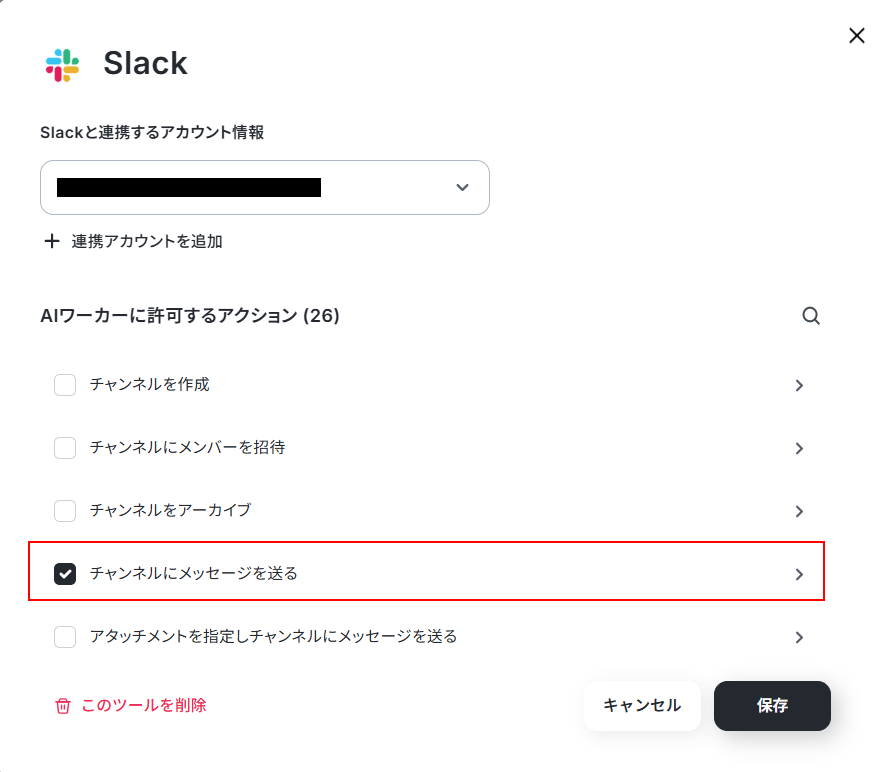The height and width of the screenshot is (772, 875).
Task: Close the Slack dialog with X
Action: (857, 36)
